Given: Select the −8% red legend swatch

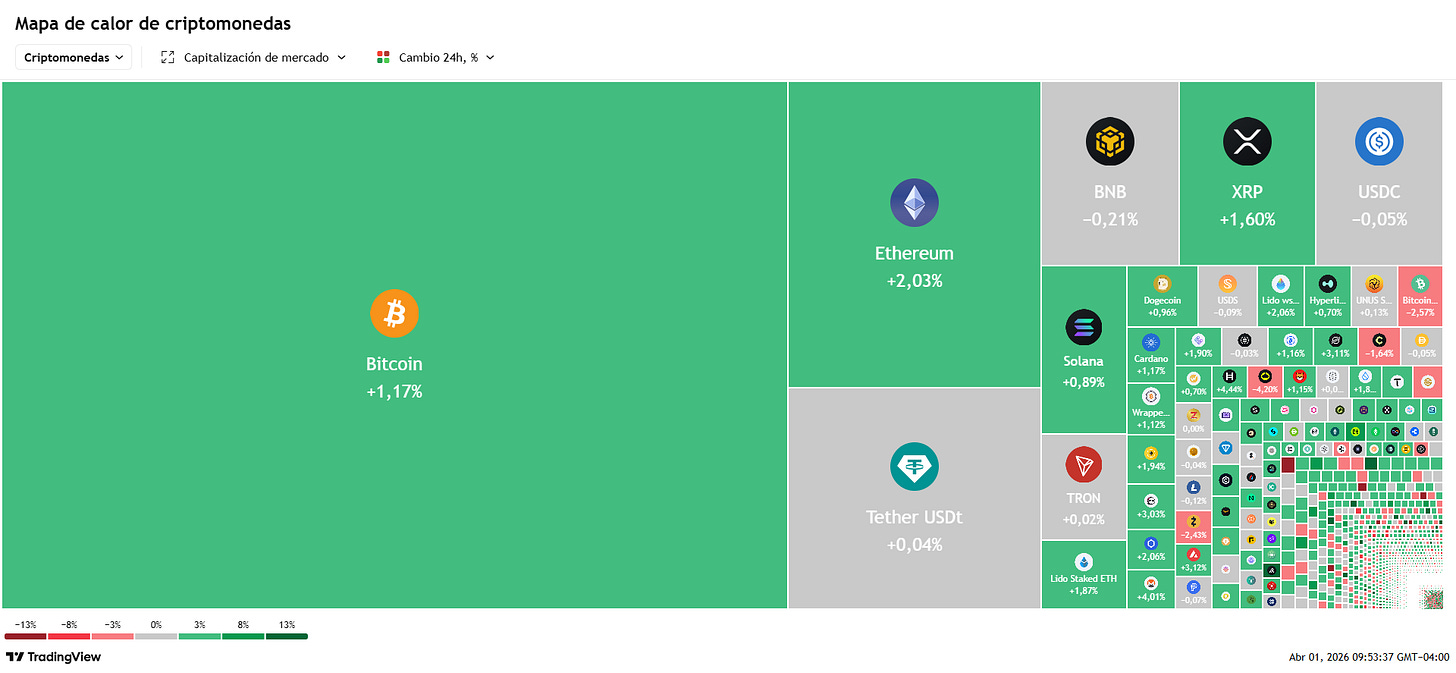Looking at the screenshot, I should coord(69,636).
